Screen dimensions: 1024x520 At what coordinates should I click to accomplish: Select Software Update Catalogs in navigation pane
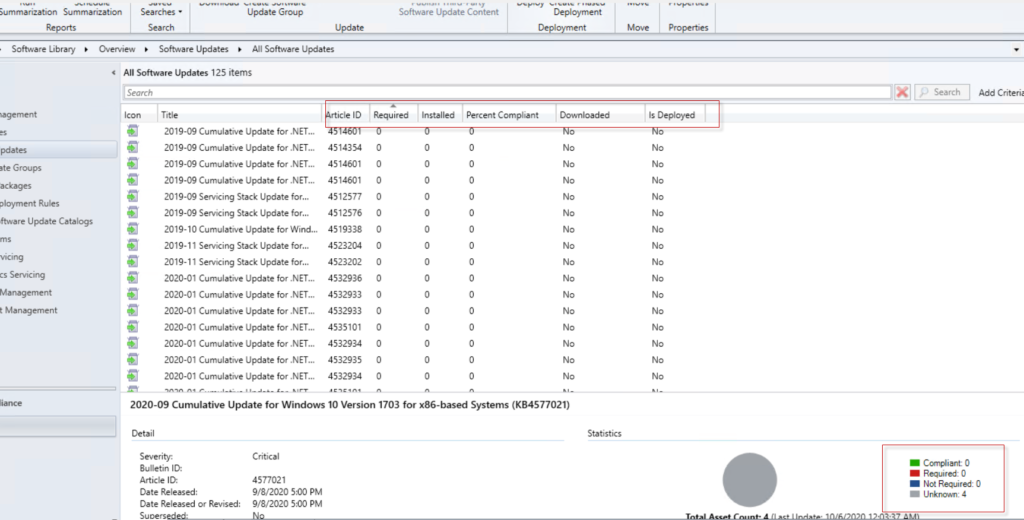46,221
